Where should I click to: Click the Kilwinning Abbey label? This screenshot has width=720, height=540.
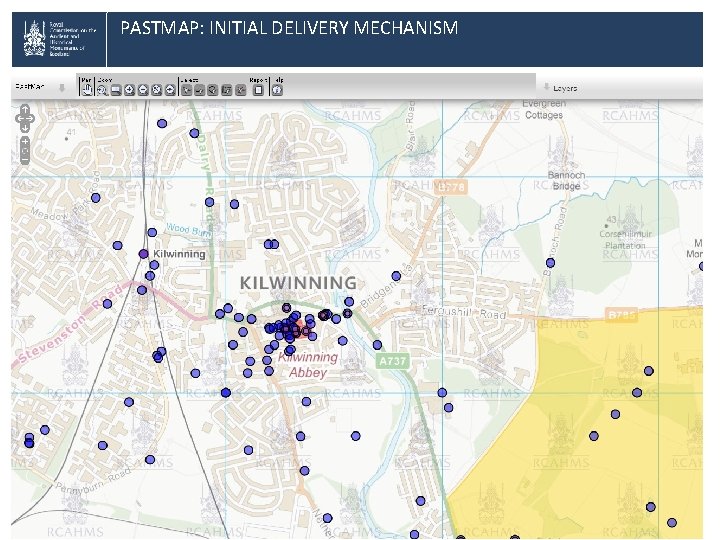click(308, 365)
